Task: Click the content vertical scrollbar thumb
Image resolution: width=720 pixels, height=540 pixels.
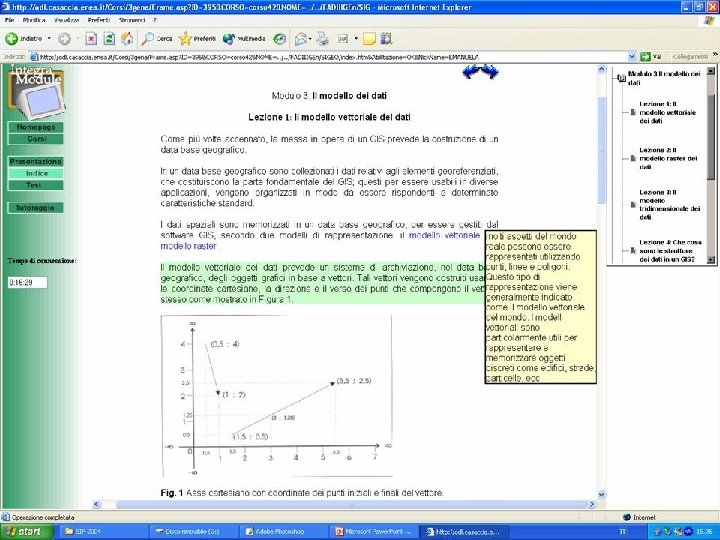Action: (x=602, y=150)
